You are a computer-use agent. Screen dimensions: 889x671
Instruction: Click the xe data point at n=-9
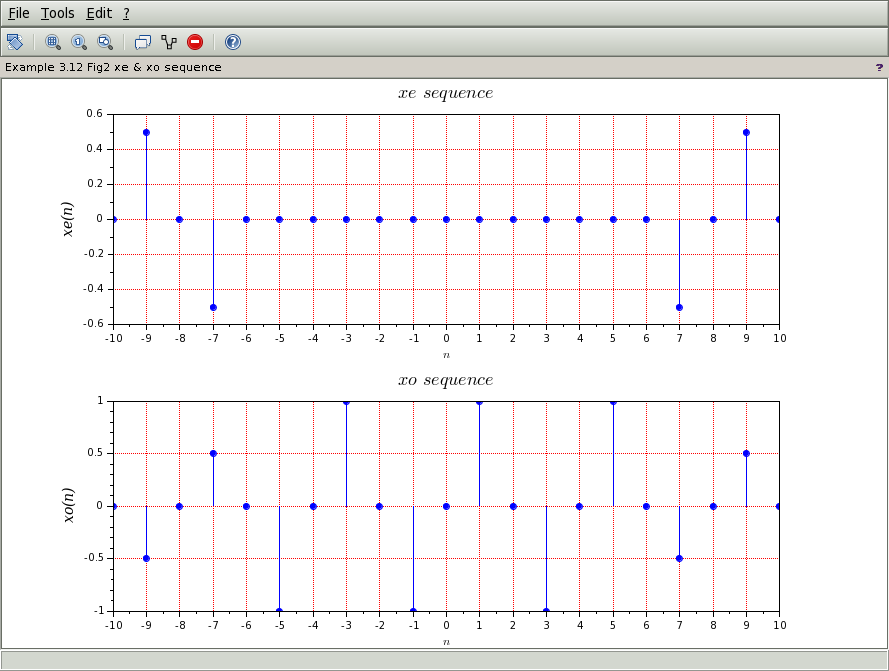[146, 132]
